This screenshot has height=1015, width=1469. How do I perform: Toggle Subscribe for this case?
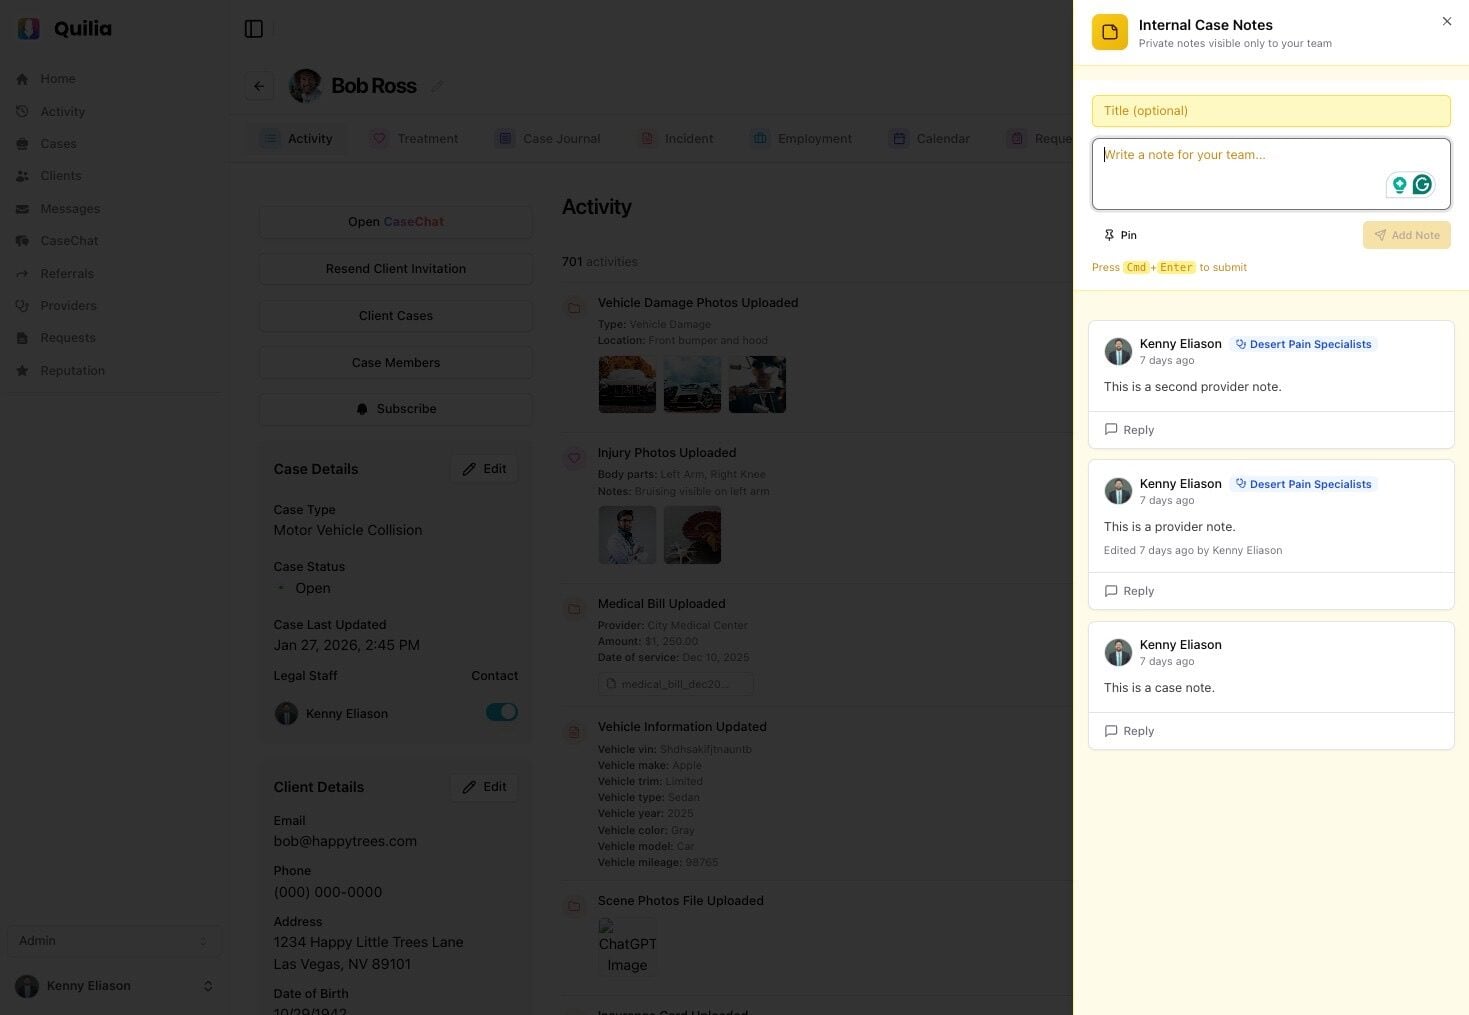(x=395, y=408)
